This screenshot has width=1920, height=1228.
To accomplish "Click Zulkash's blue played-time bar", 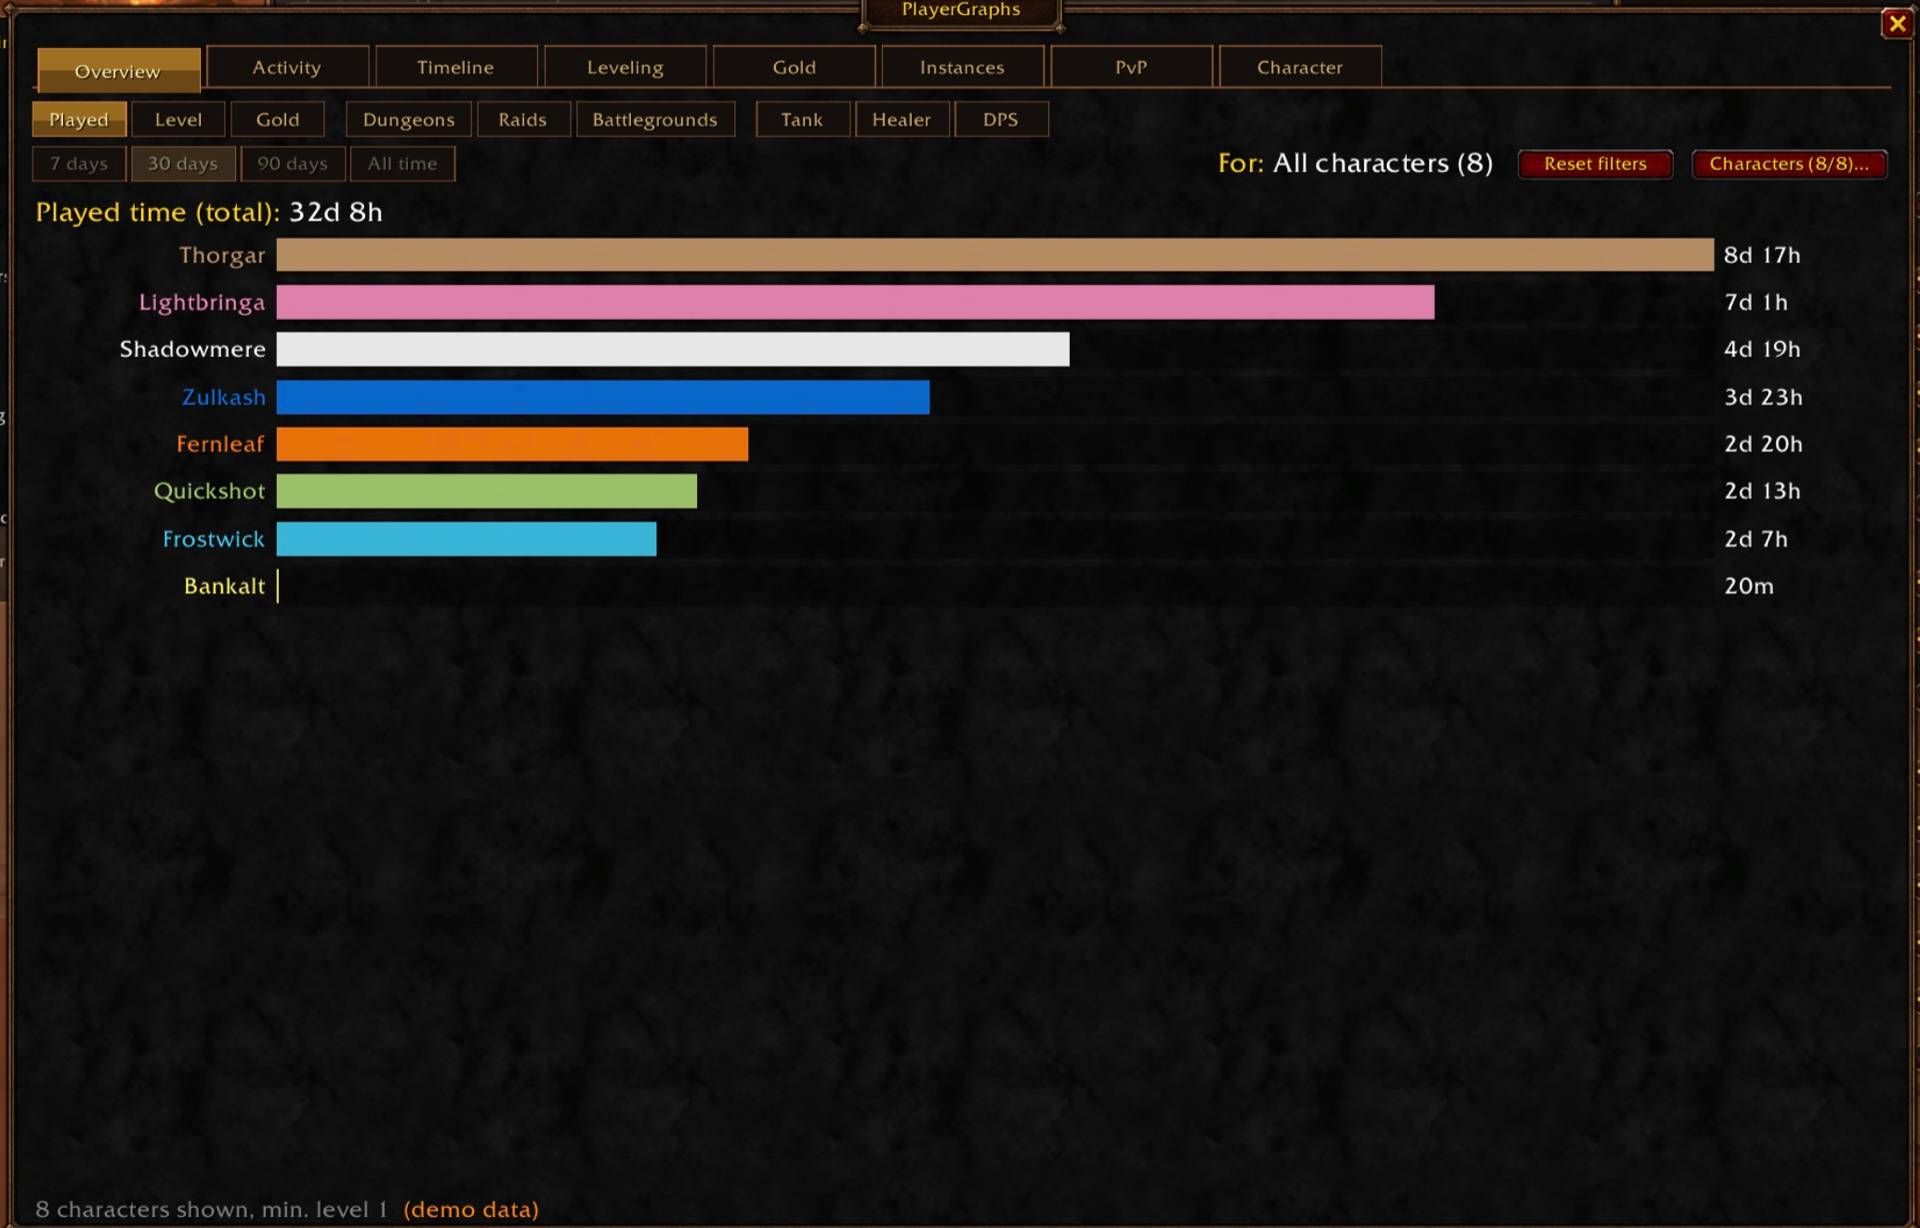I will [603, 397].
